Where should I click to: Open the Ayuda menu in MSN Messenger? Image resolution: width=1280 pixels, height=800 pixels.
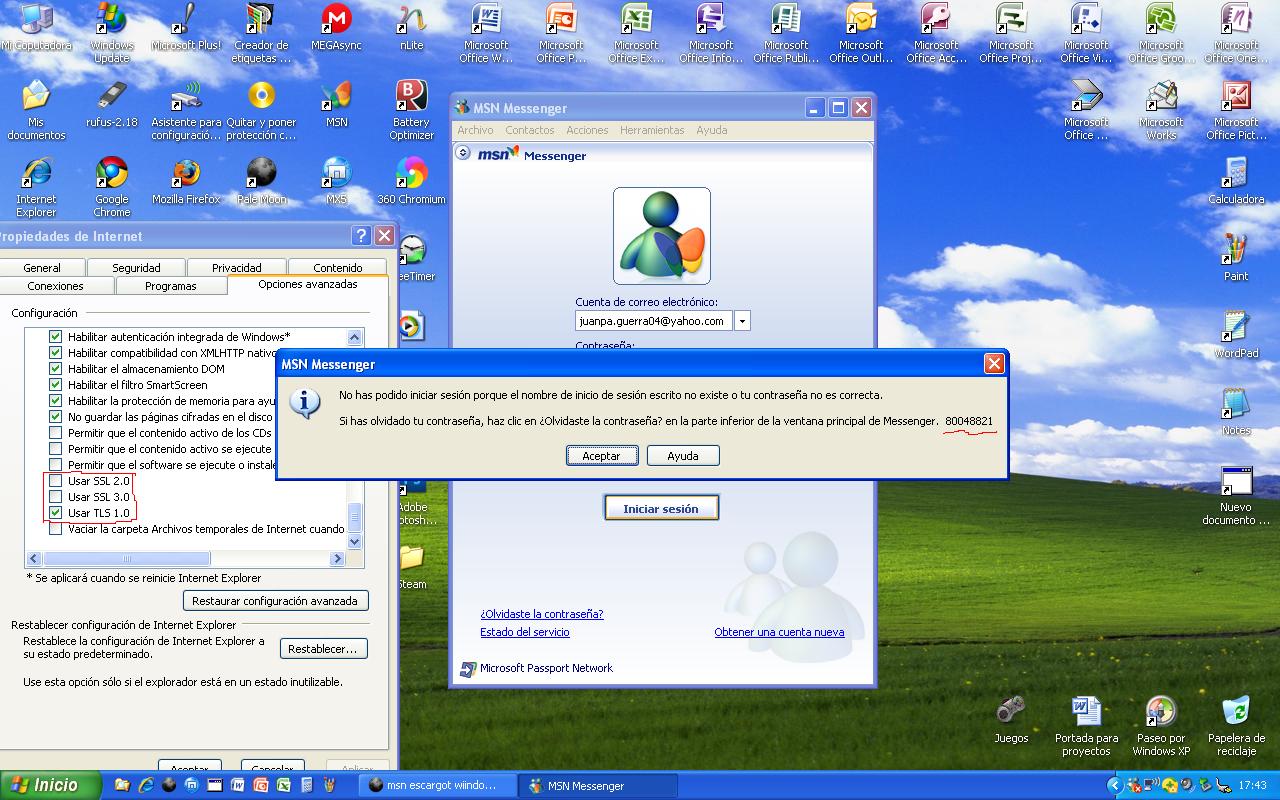pyautogui.click(x=712, y=130)
